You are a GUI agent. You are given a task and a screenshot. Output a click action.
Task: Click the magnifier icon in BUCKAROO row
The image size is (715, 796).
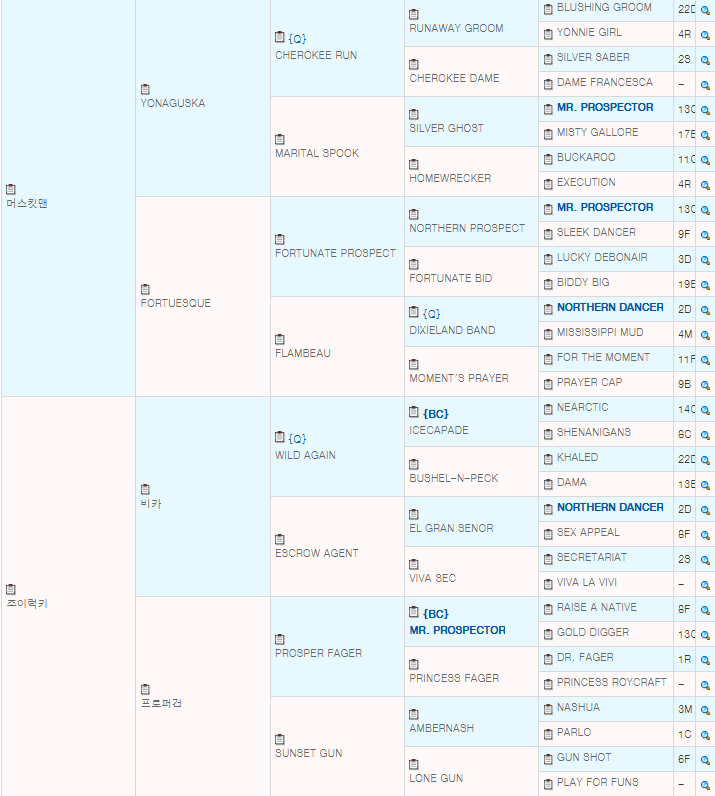705,159
